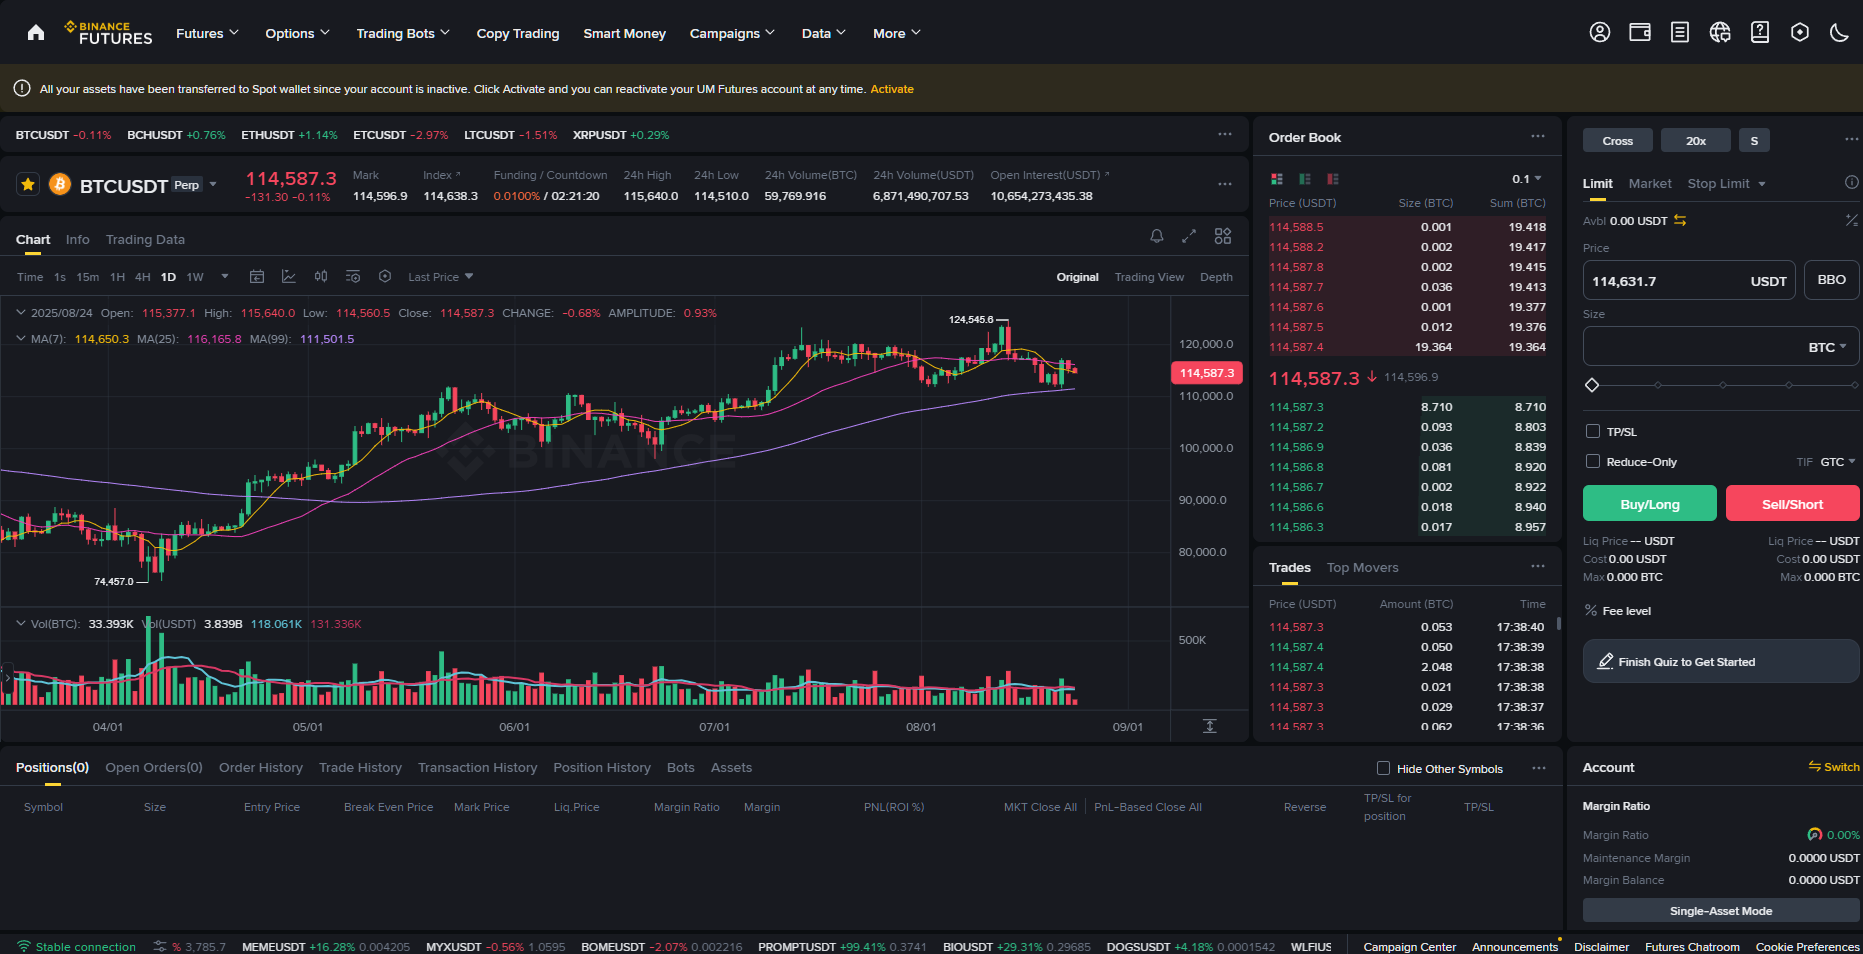Expand the BTCUSDT symbol selector
The width and height of the screenshot is (1863, 954).
pyautogui.click(x=213, y=185)
